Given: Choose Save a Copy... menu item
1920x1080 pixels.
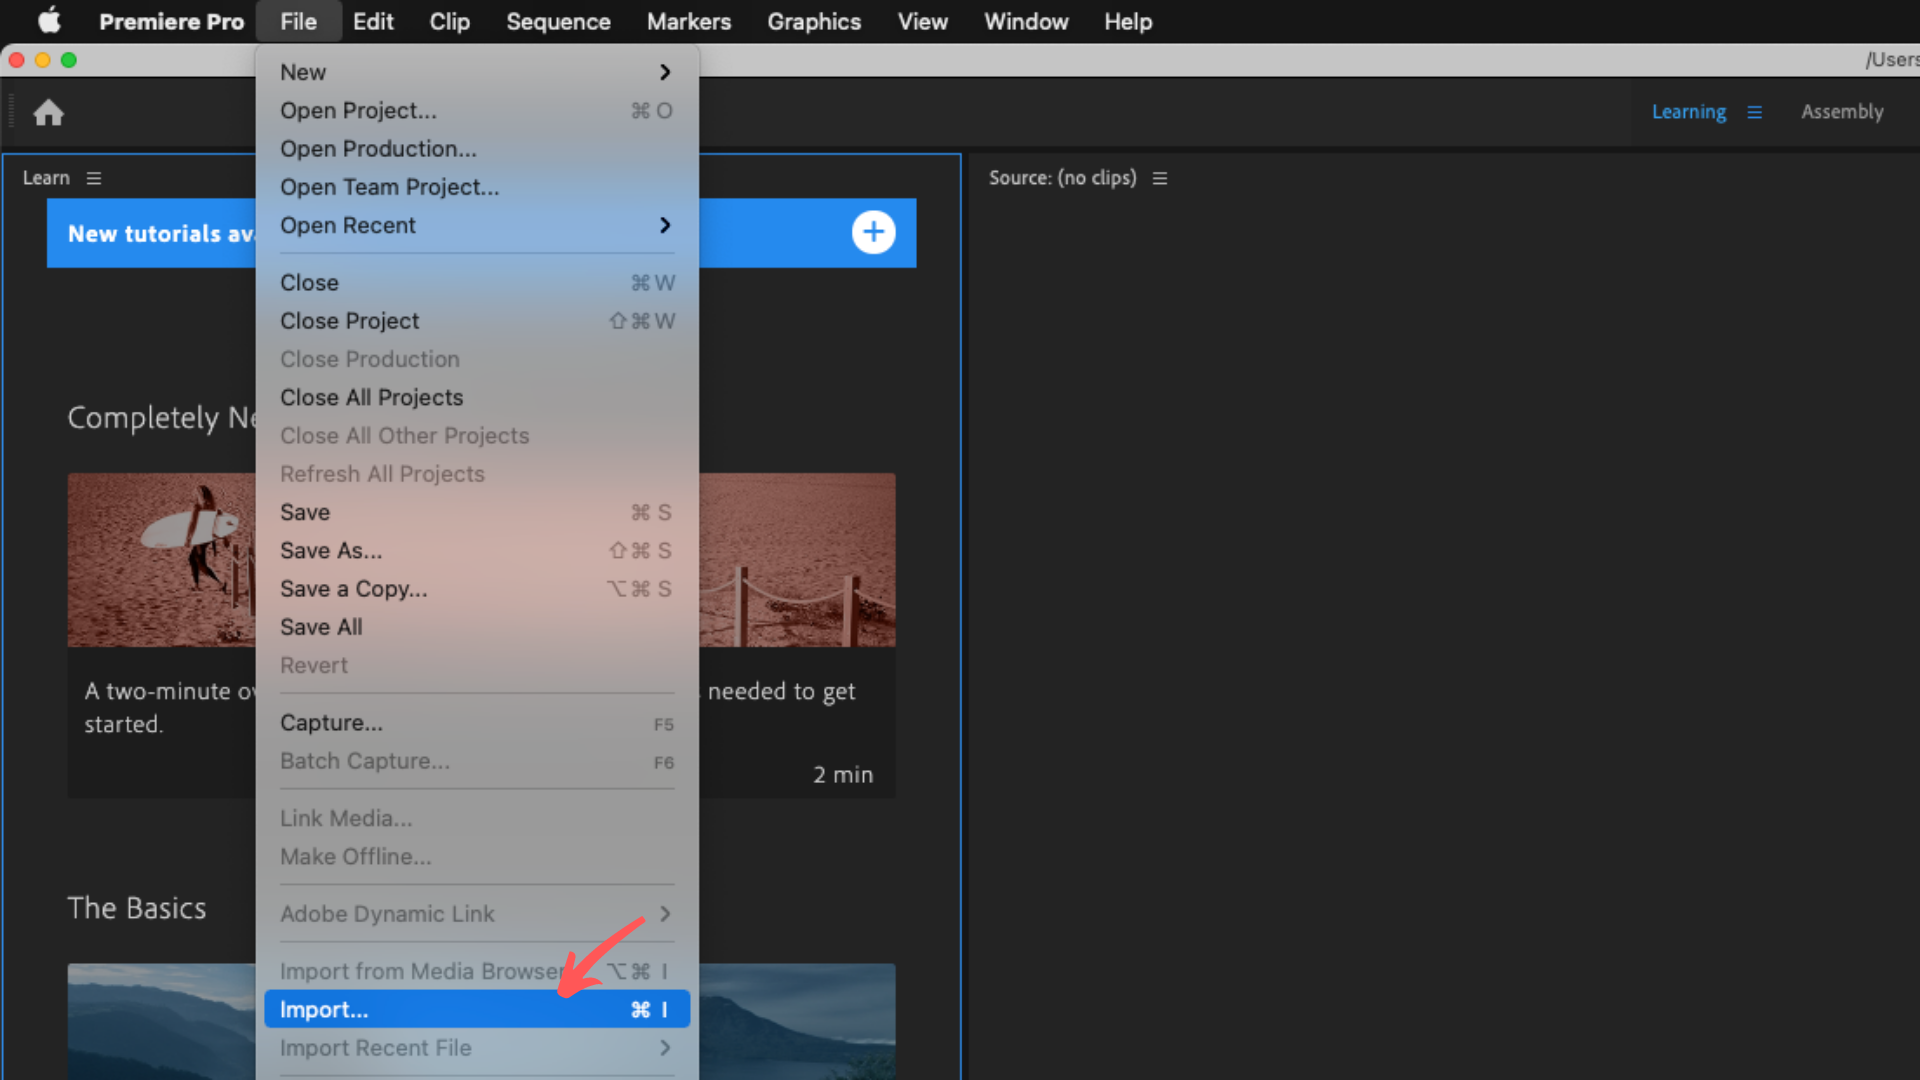Looking at the screenshot, I should click(477, 589).
